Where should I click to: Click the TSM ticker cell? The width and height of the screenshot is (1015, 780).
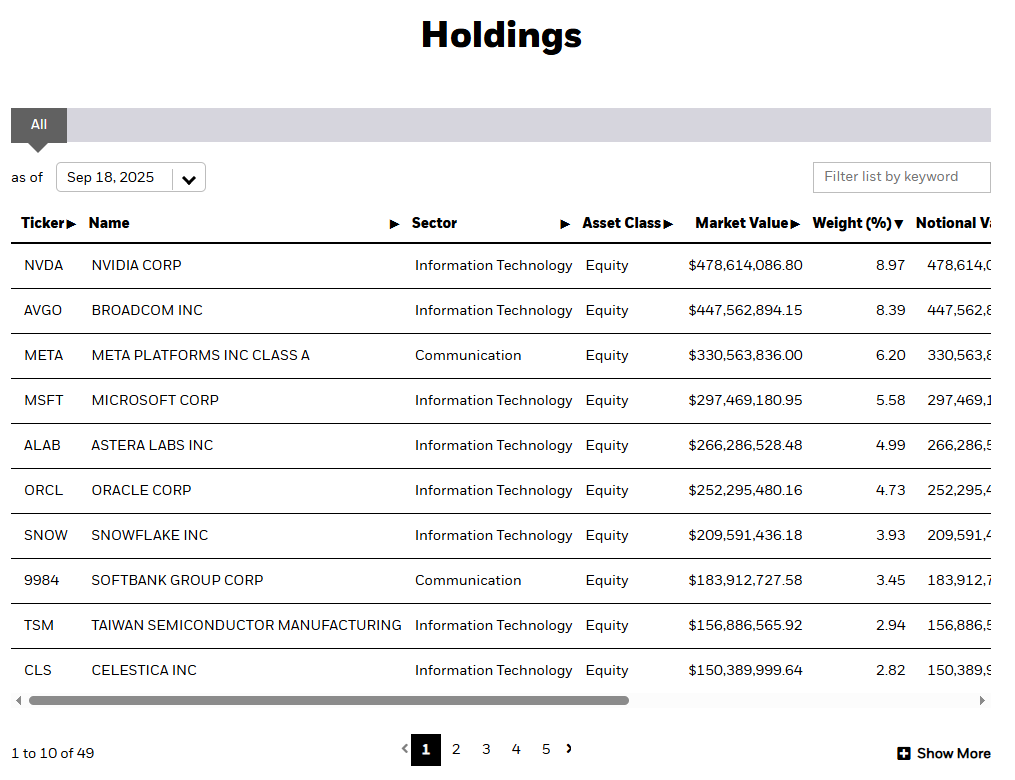click(x=39, y=625)
